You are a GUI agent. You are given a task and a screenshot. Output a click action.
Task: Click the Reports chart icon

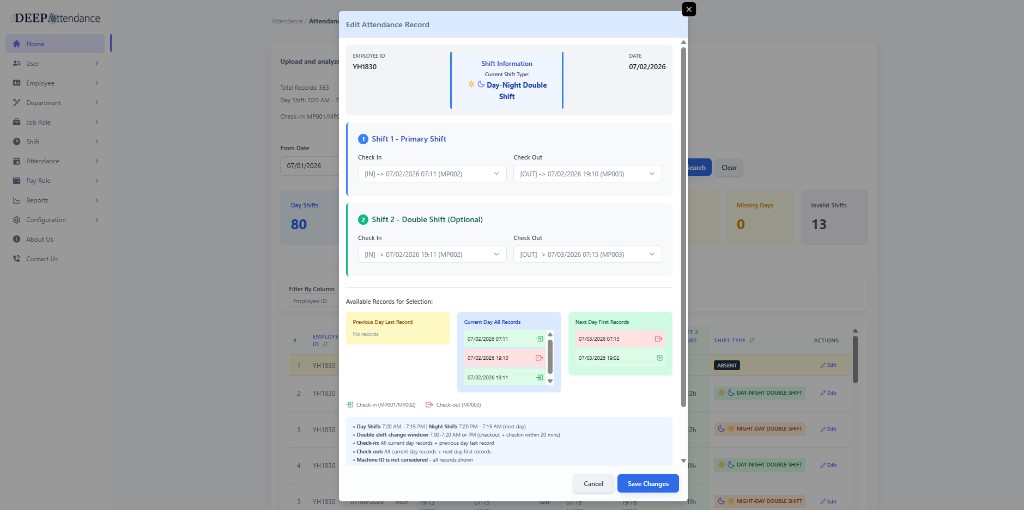[16, 200]
